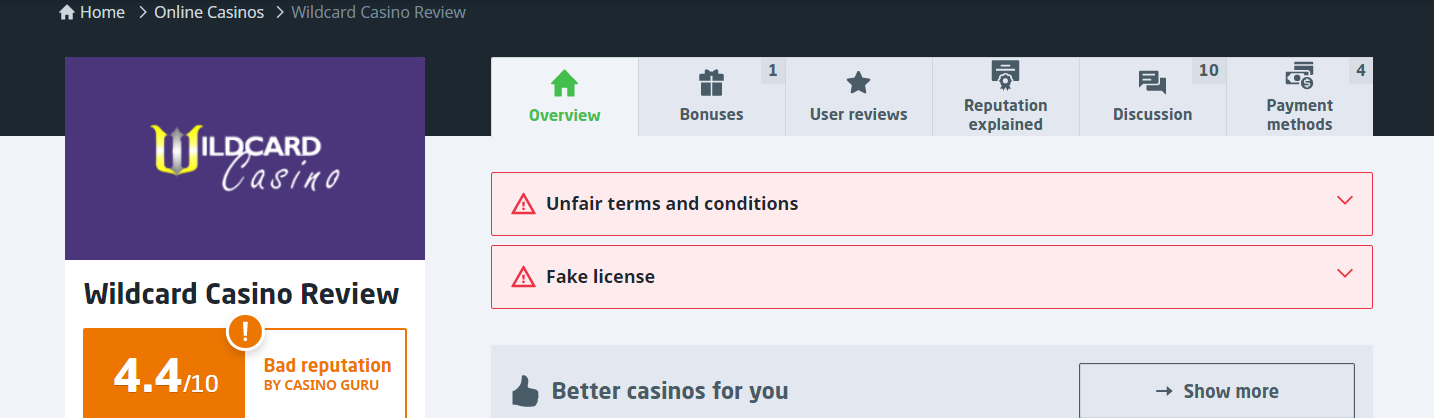Expand Unfair terms and conditions chevron
The image size is (1434, 418).
(x=1345, y=200)
